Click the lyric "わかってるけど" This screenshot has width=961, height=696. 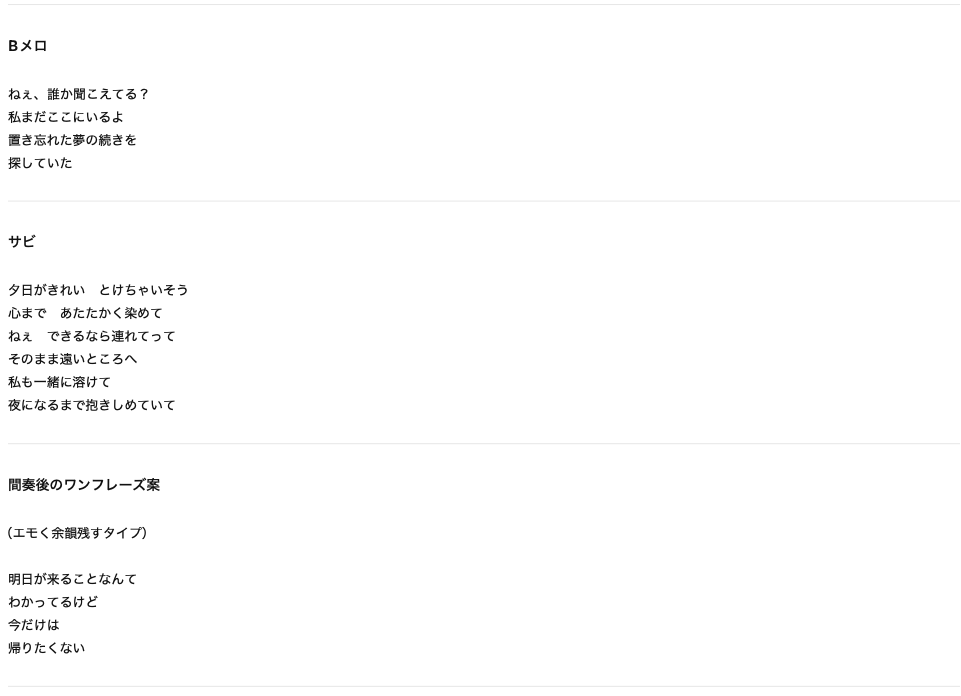[x=53, y=602]
